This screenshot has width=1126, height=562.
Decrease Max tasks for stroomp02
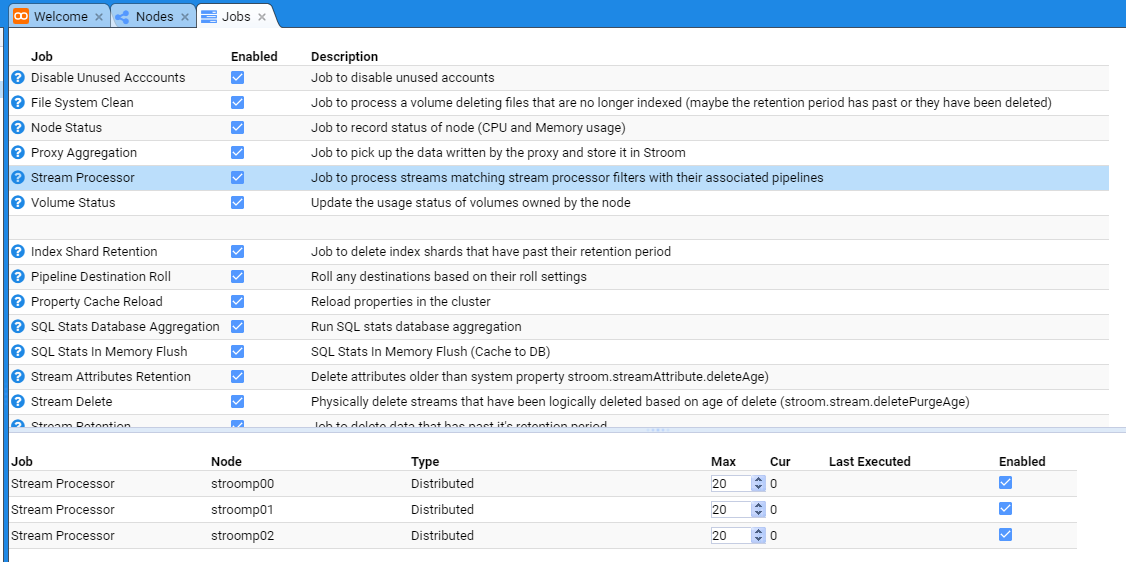tap(759, 540)
